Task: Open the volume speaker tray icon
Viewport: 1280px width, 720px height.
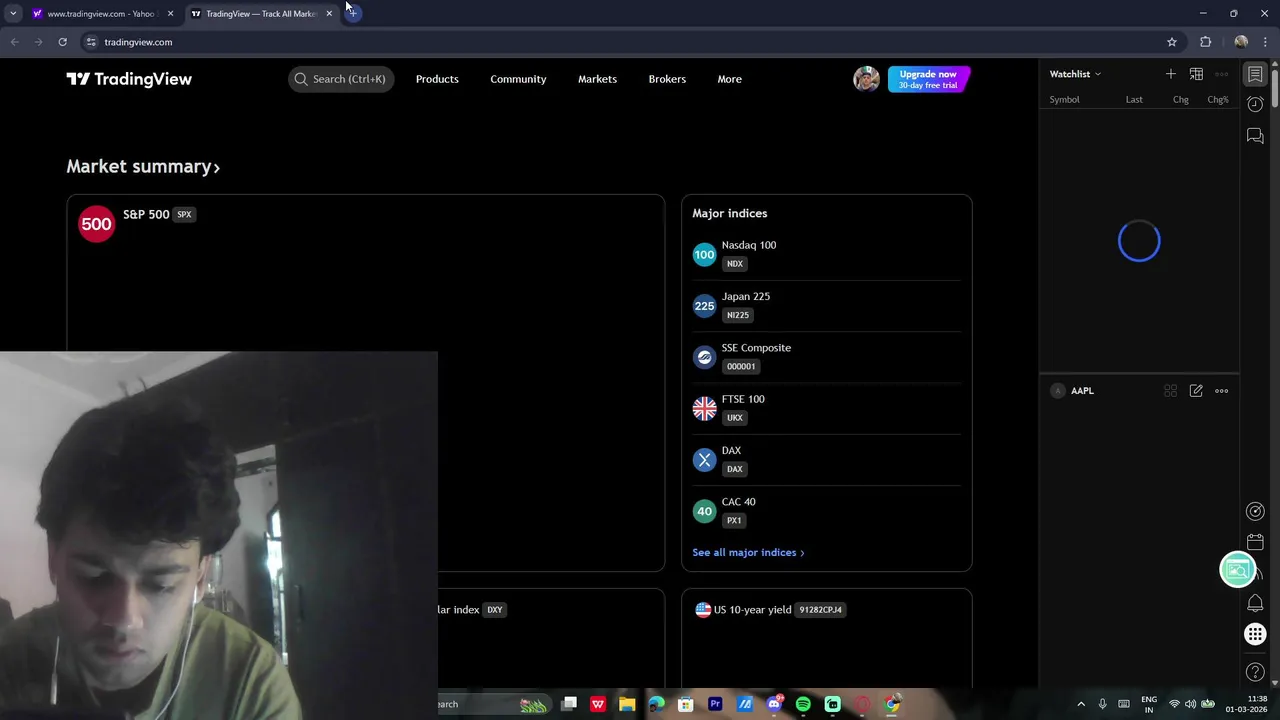Action: tap(1190, 704)
